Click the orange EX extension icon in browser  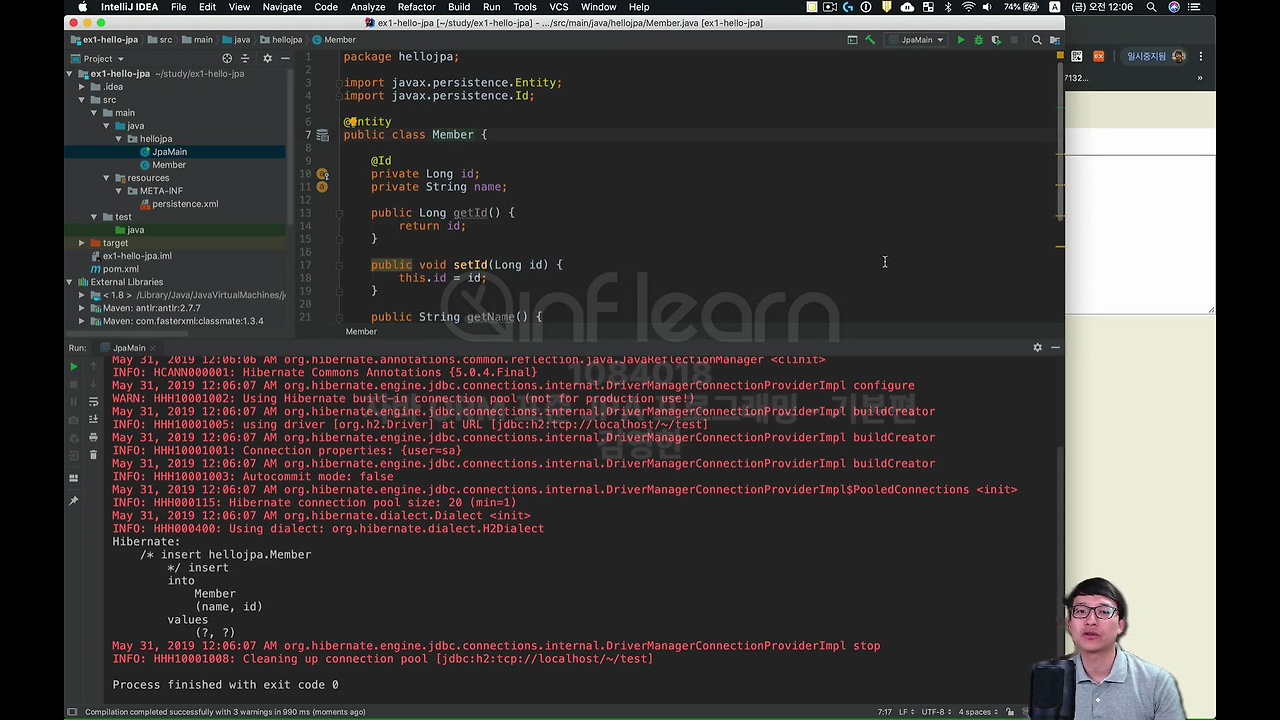pyautogui.click(x=1099, y=56)
